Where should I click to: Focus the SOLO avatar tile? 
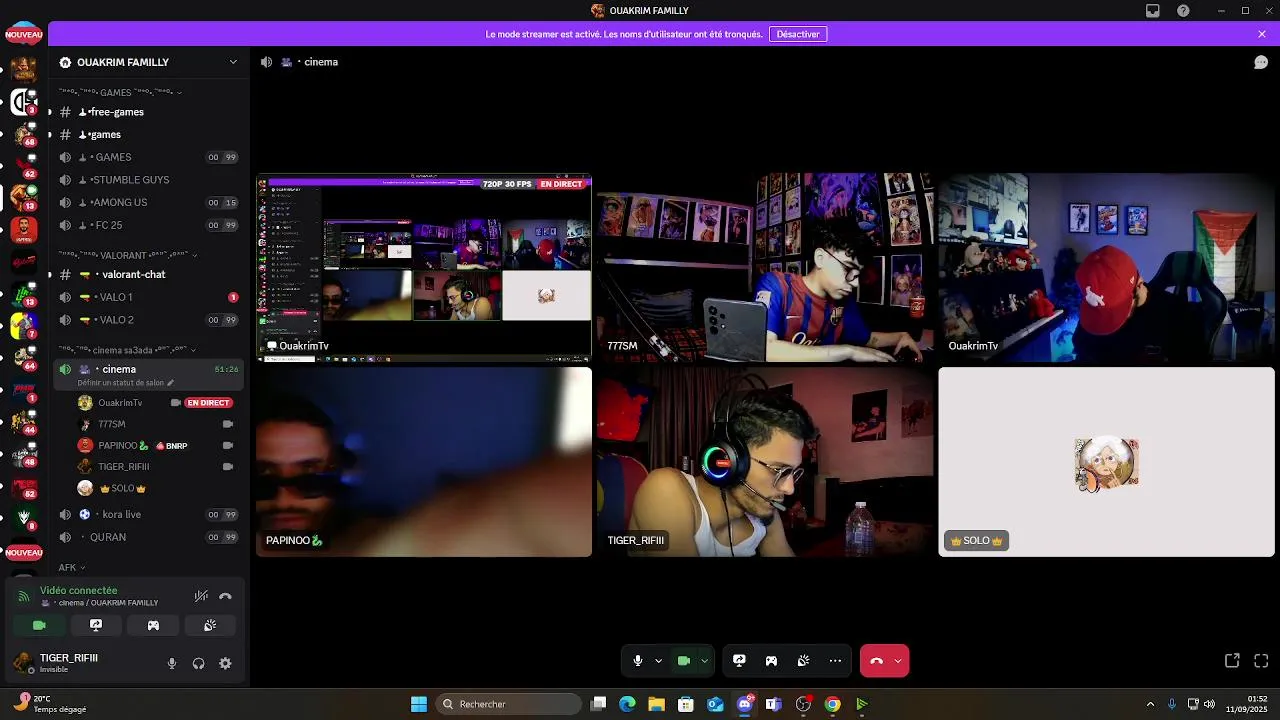1106,462
